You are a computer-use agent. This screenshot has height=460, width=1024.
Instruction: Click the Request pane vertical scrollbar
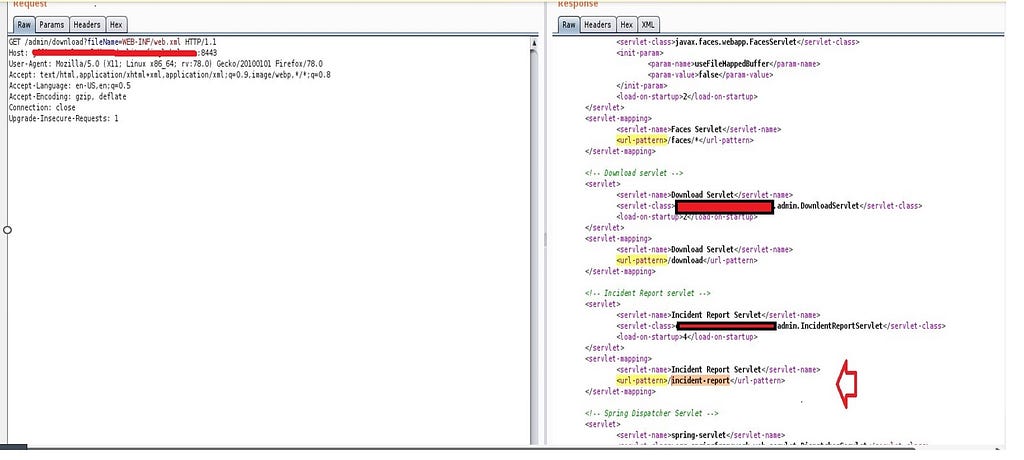point(534,247)
